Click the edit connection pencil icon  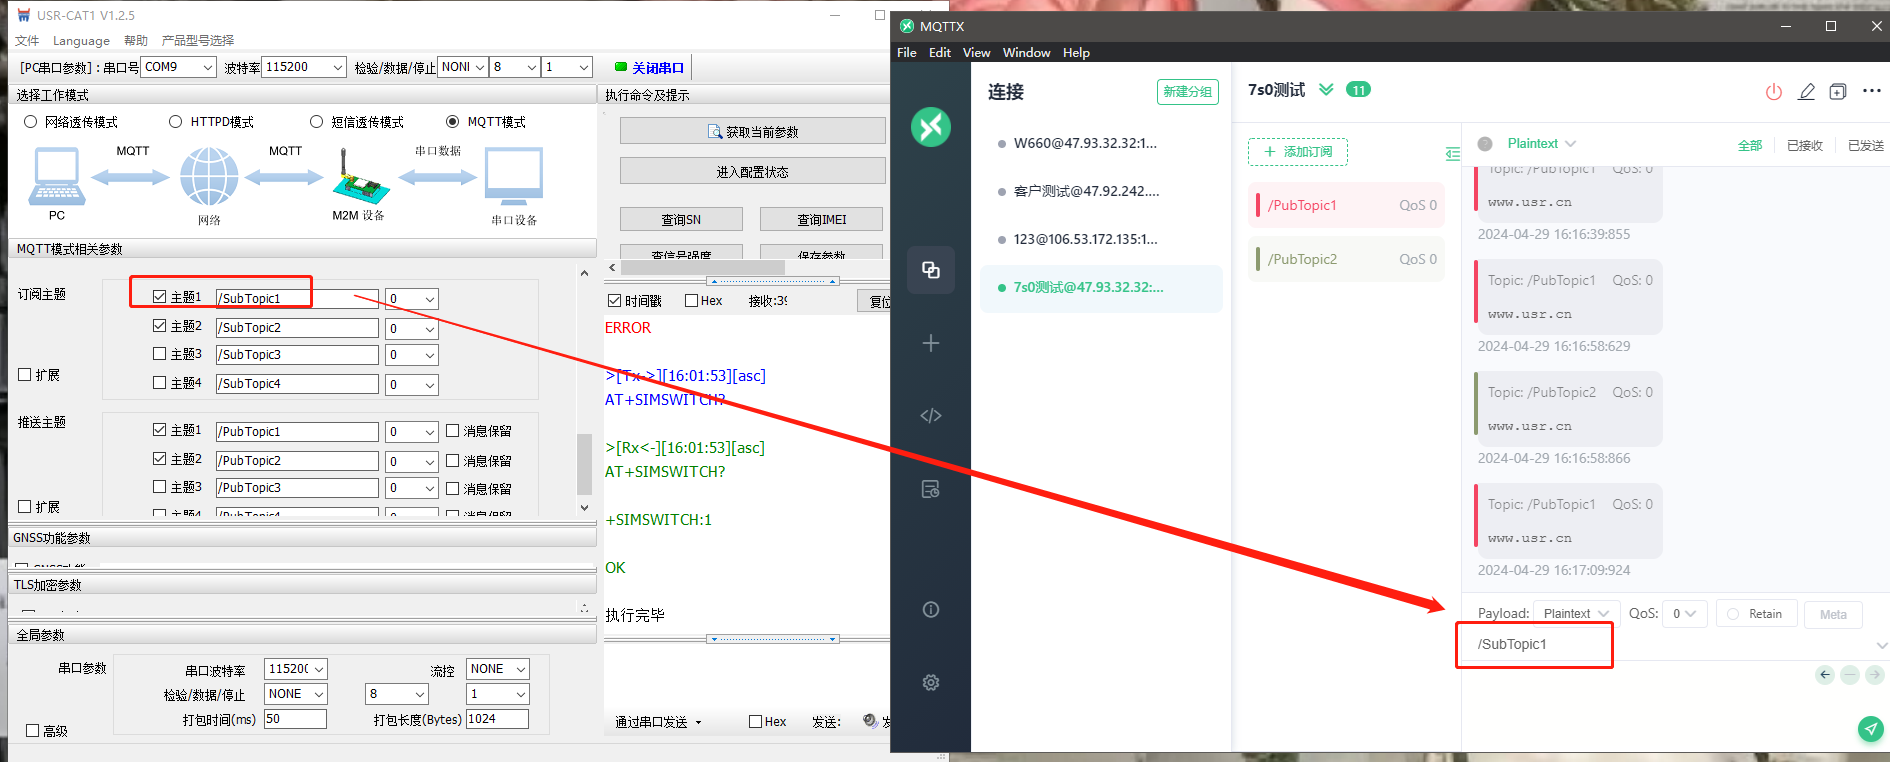click(1806, 92)
